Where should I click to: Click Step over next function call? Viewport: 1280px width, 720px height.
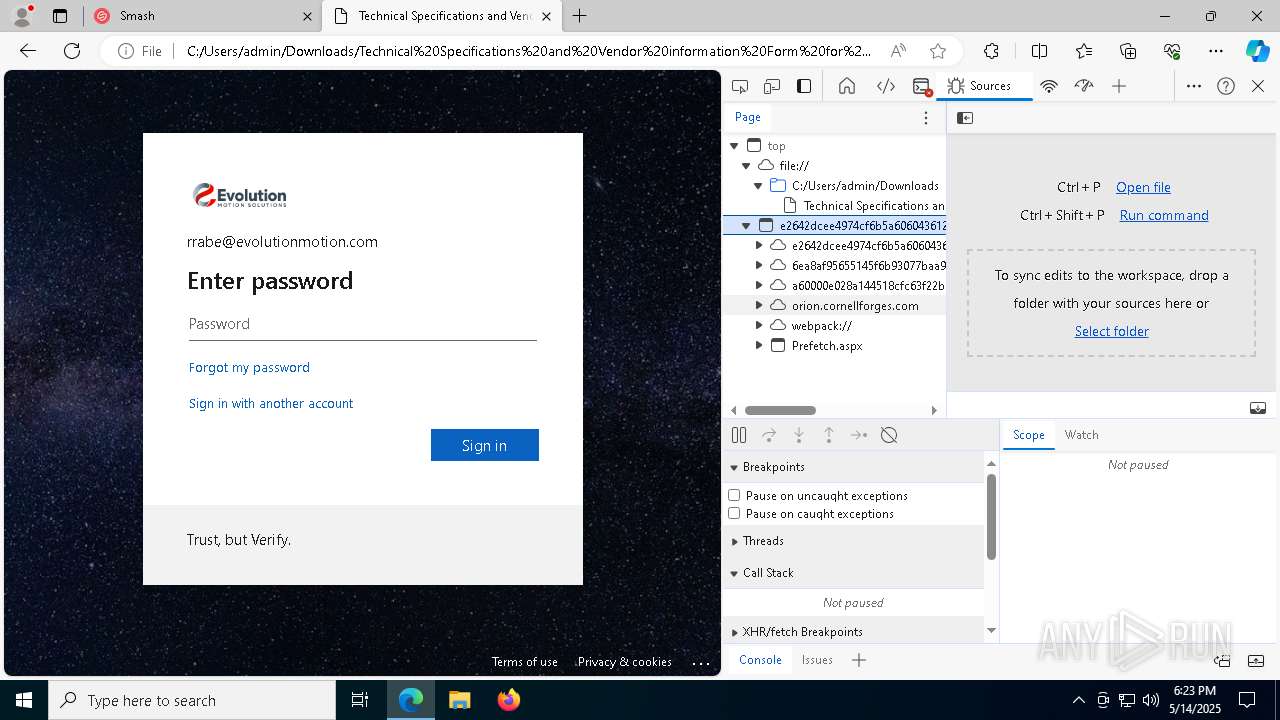tap(769, 435)
